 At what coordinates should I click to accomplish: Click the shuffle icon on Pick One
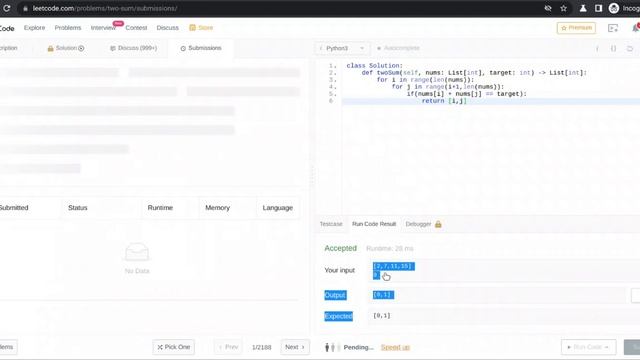[x=160, y=347]
